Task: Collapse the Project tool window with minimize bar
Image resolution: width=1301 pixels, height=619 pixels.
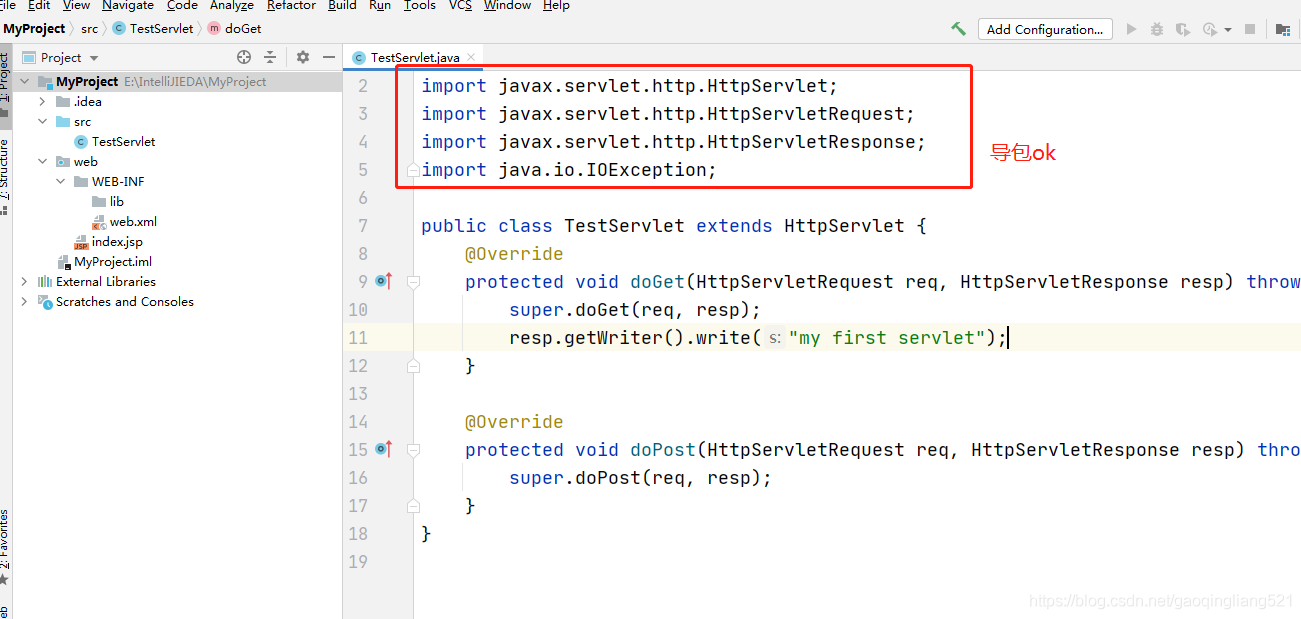Action: (327, 57)
